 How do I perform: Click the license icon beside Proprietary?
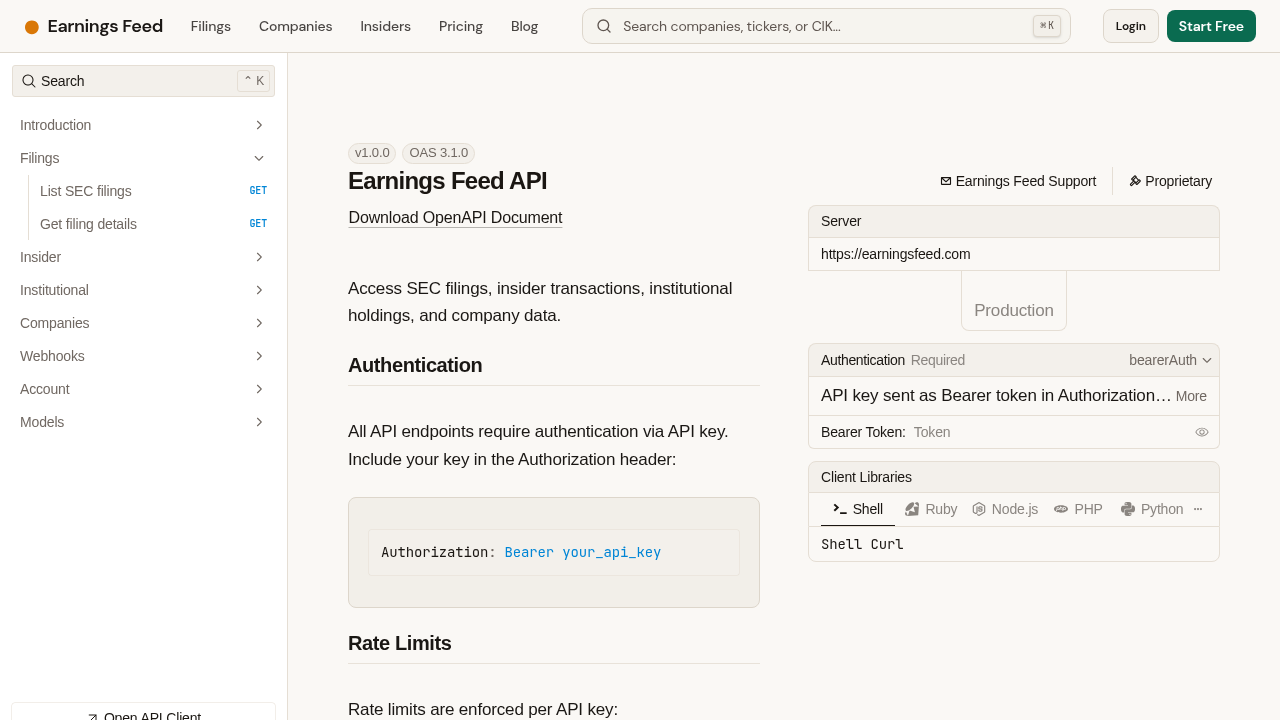coord(1135,181)
